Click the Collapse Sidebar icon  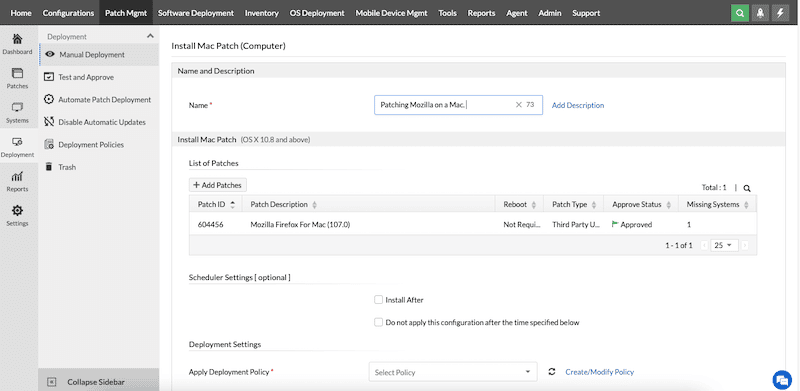click(52, 382)
